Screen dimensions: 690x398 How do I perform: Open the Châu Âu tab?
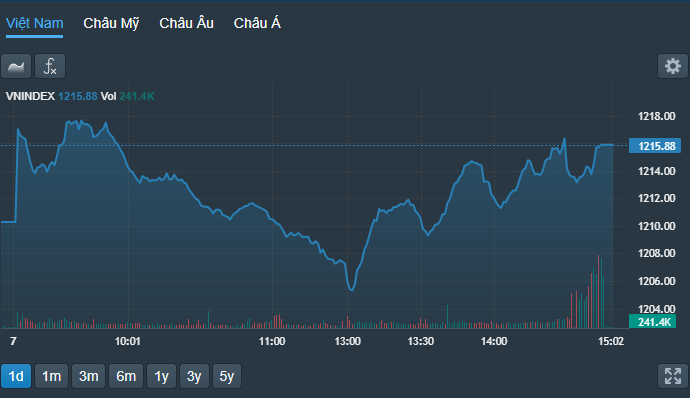[186, 23]
